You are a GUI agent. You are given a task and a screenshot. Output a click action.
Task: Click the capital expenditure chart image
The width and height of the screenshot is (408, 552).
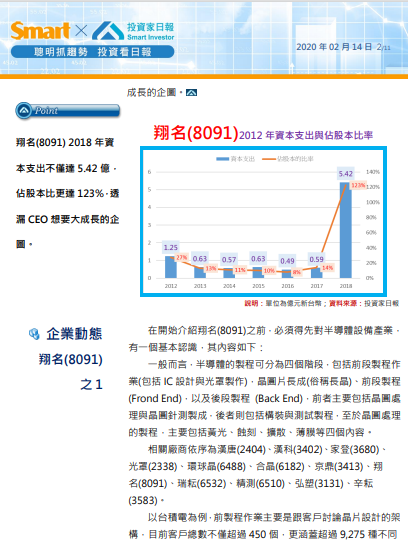coord(263,221)
